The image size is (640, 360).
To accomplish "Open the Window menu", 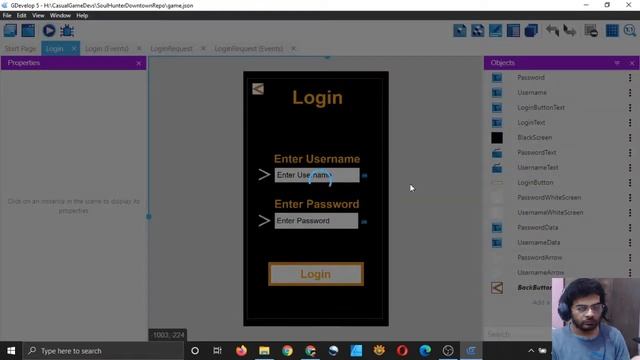I will (x=60, y=16).
